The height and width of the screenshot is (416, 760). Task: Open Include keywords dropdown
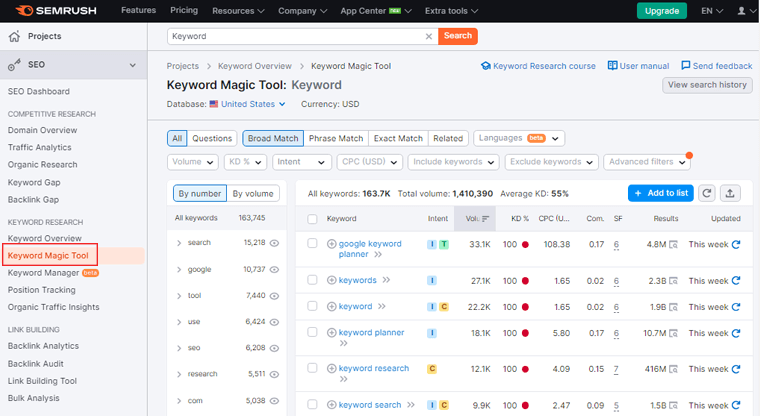point(453,162)
